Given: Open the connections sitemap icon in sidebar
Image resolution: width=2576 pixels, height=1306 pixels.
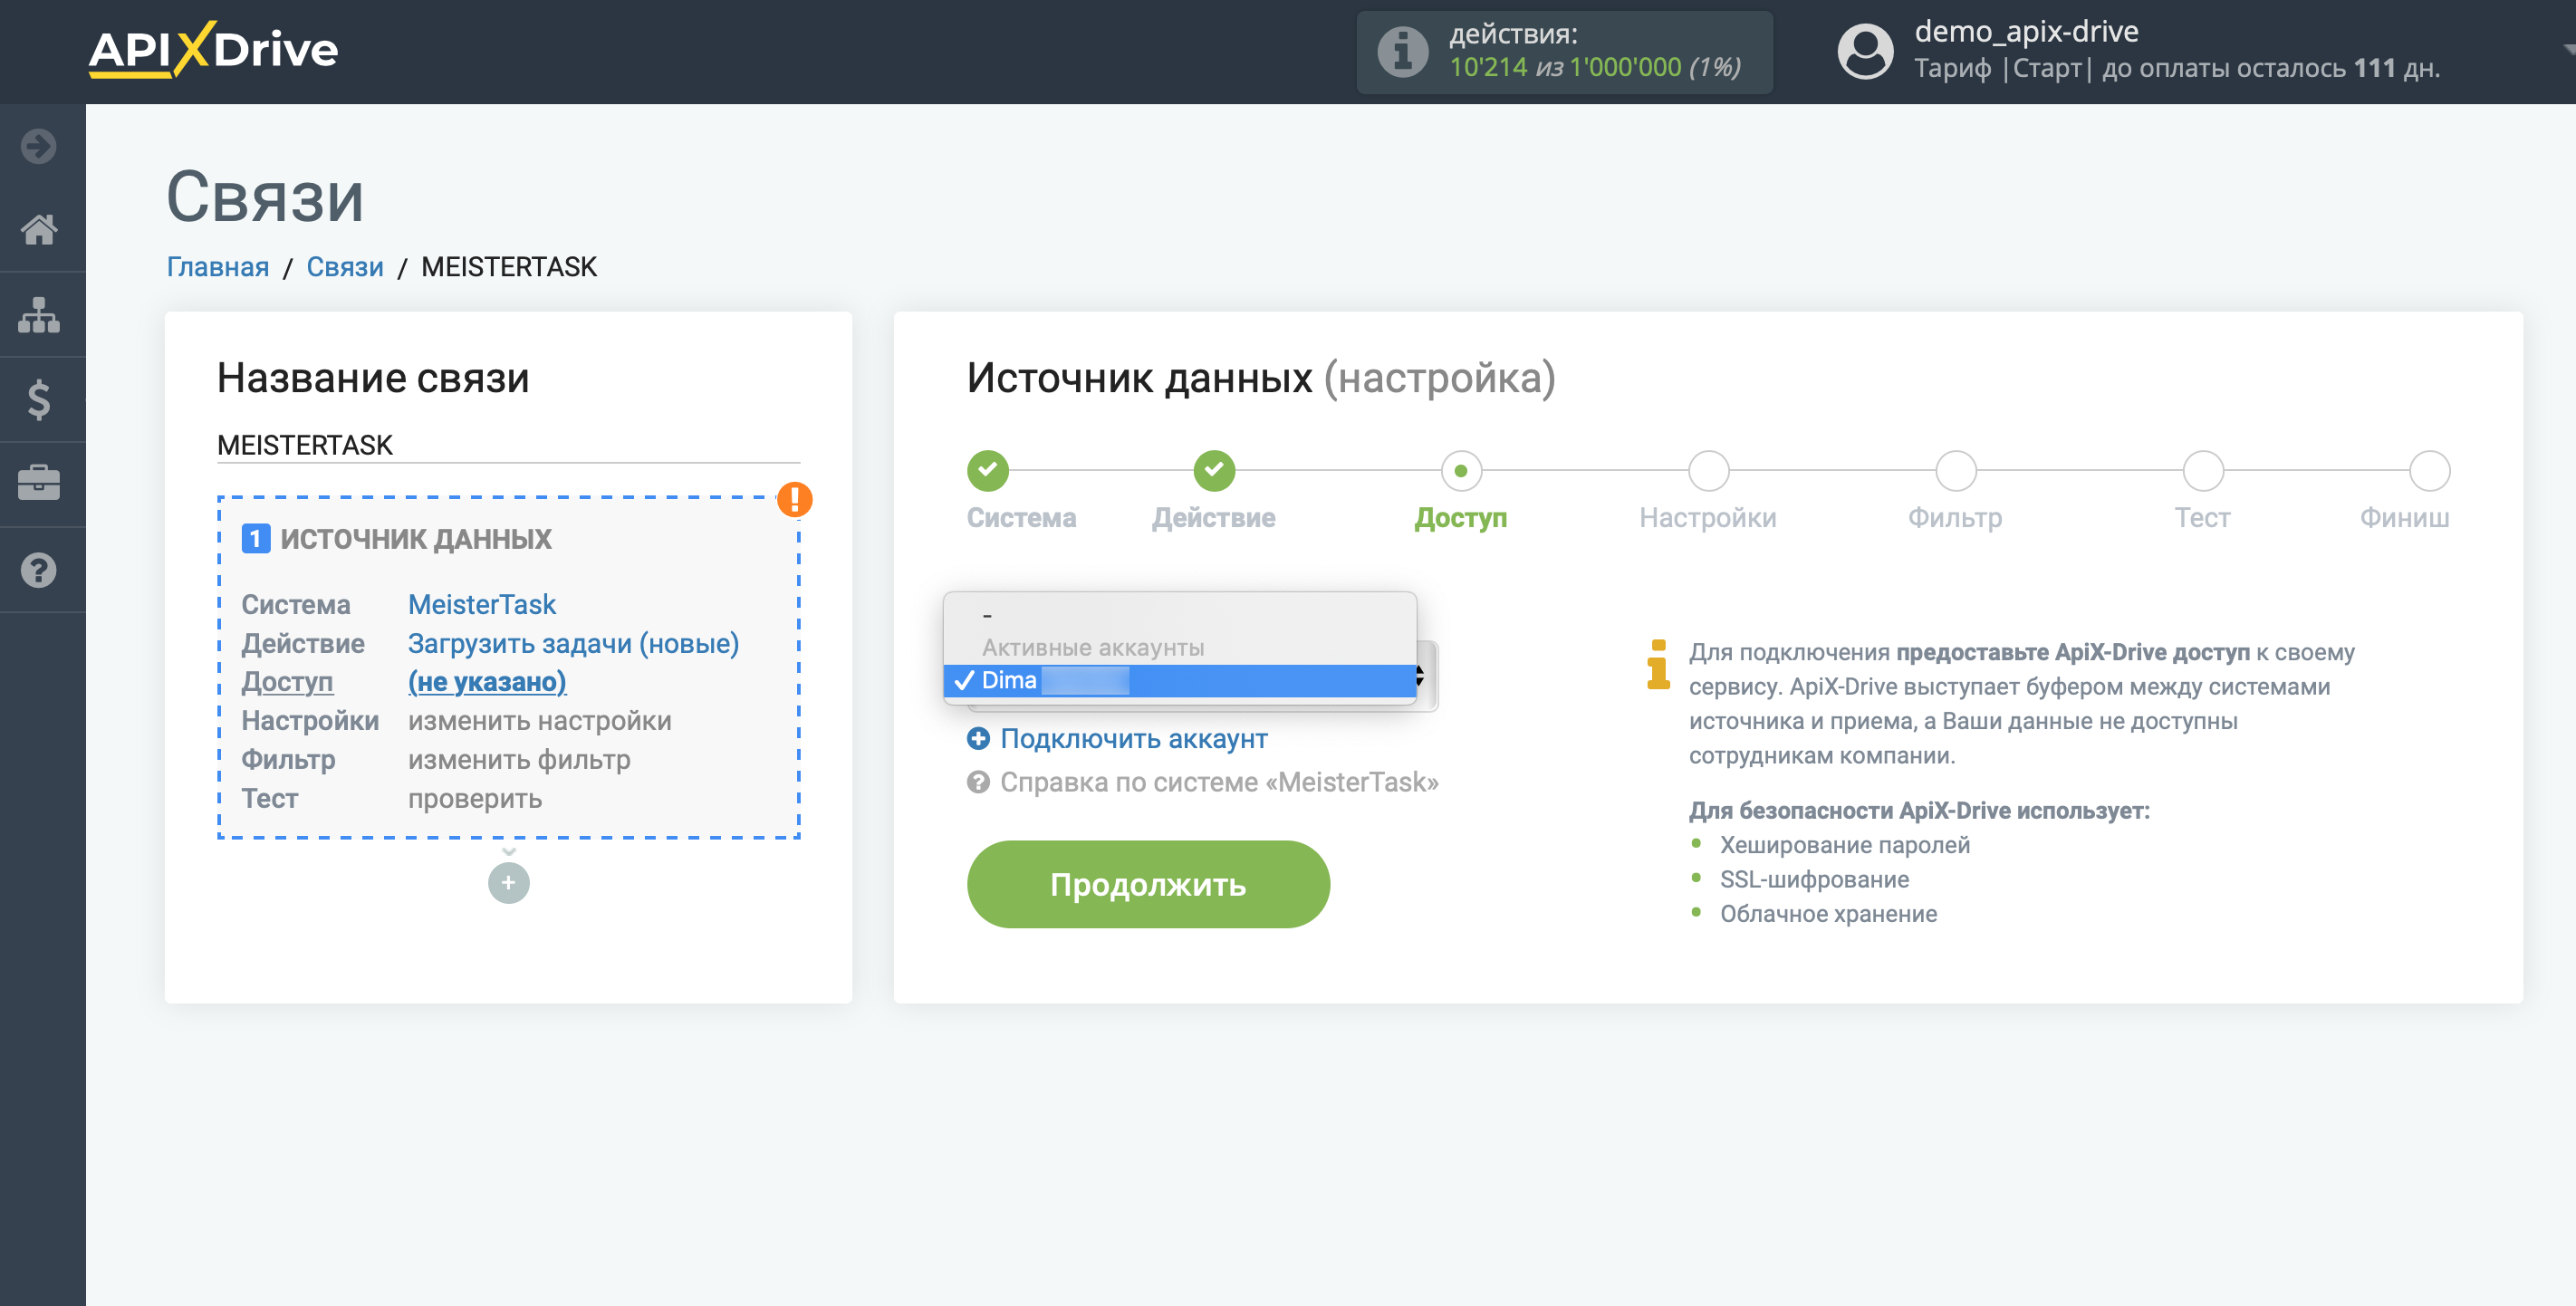Looking at the screenshot, I should tap(39, 315).
